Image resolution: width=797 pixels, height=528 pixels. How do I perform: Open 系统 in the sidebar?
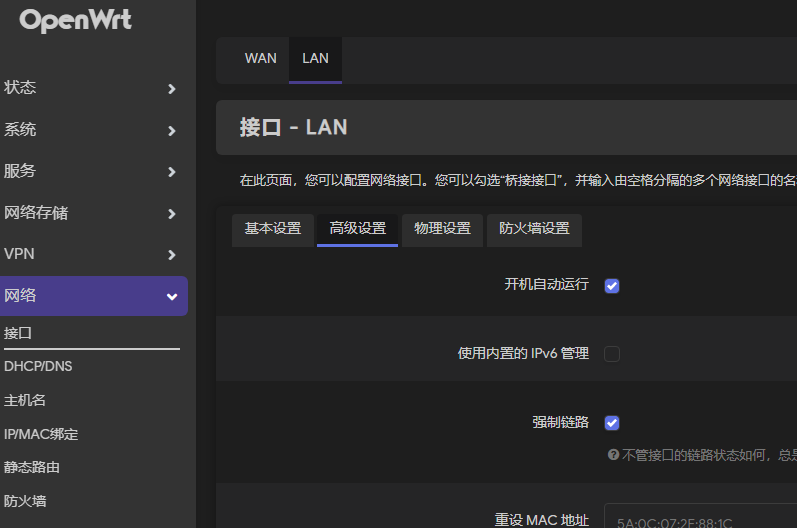(20, 129)
